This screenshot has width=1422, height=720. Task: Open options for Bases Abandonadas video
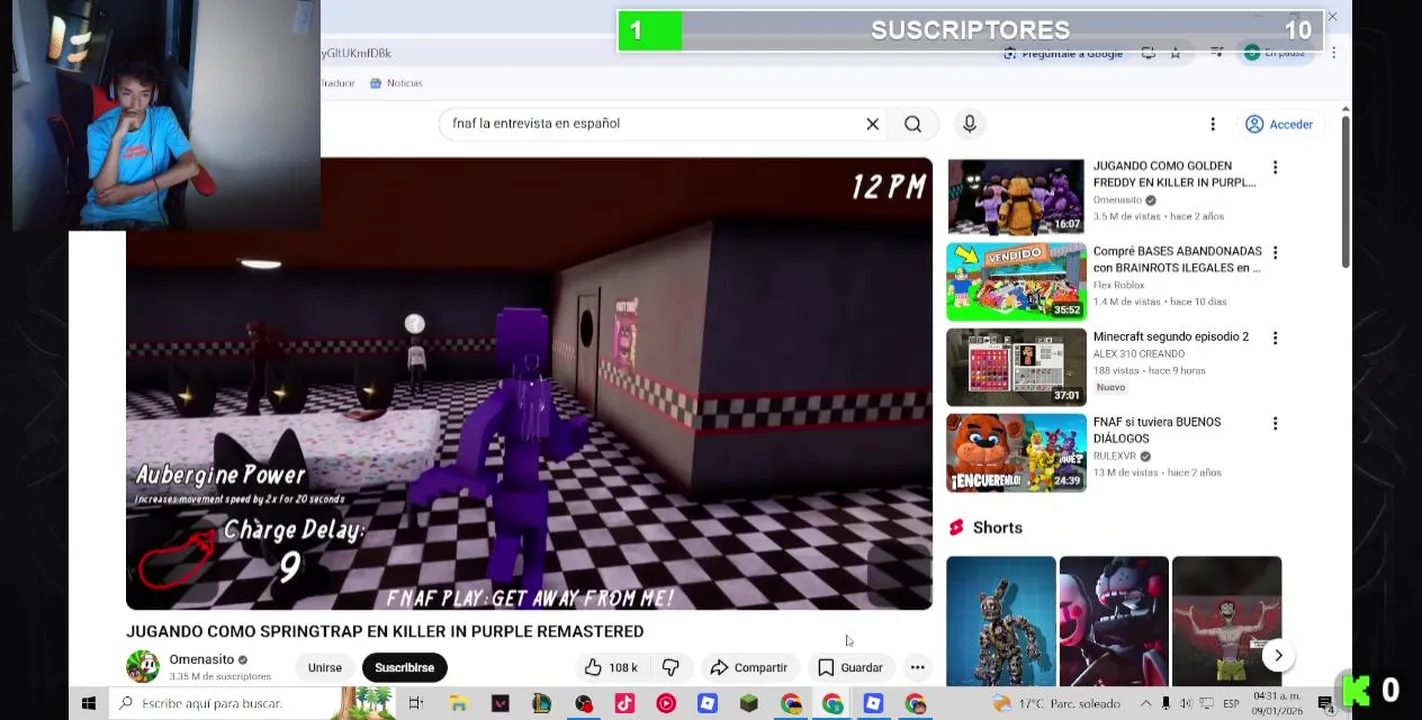point(1274,253)
